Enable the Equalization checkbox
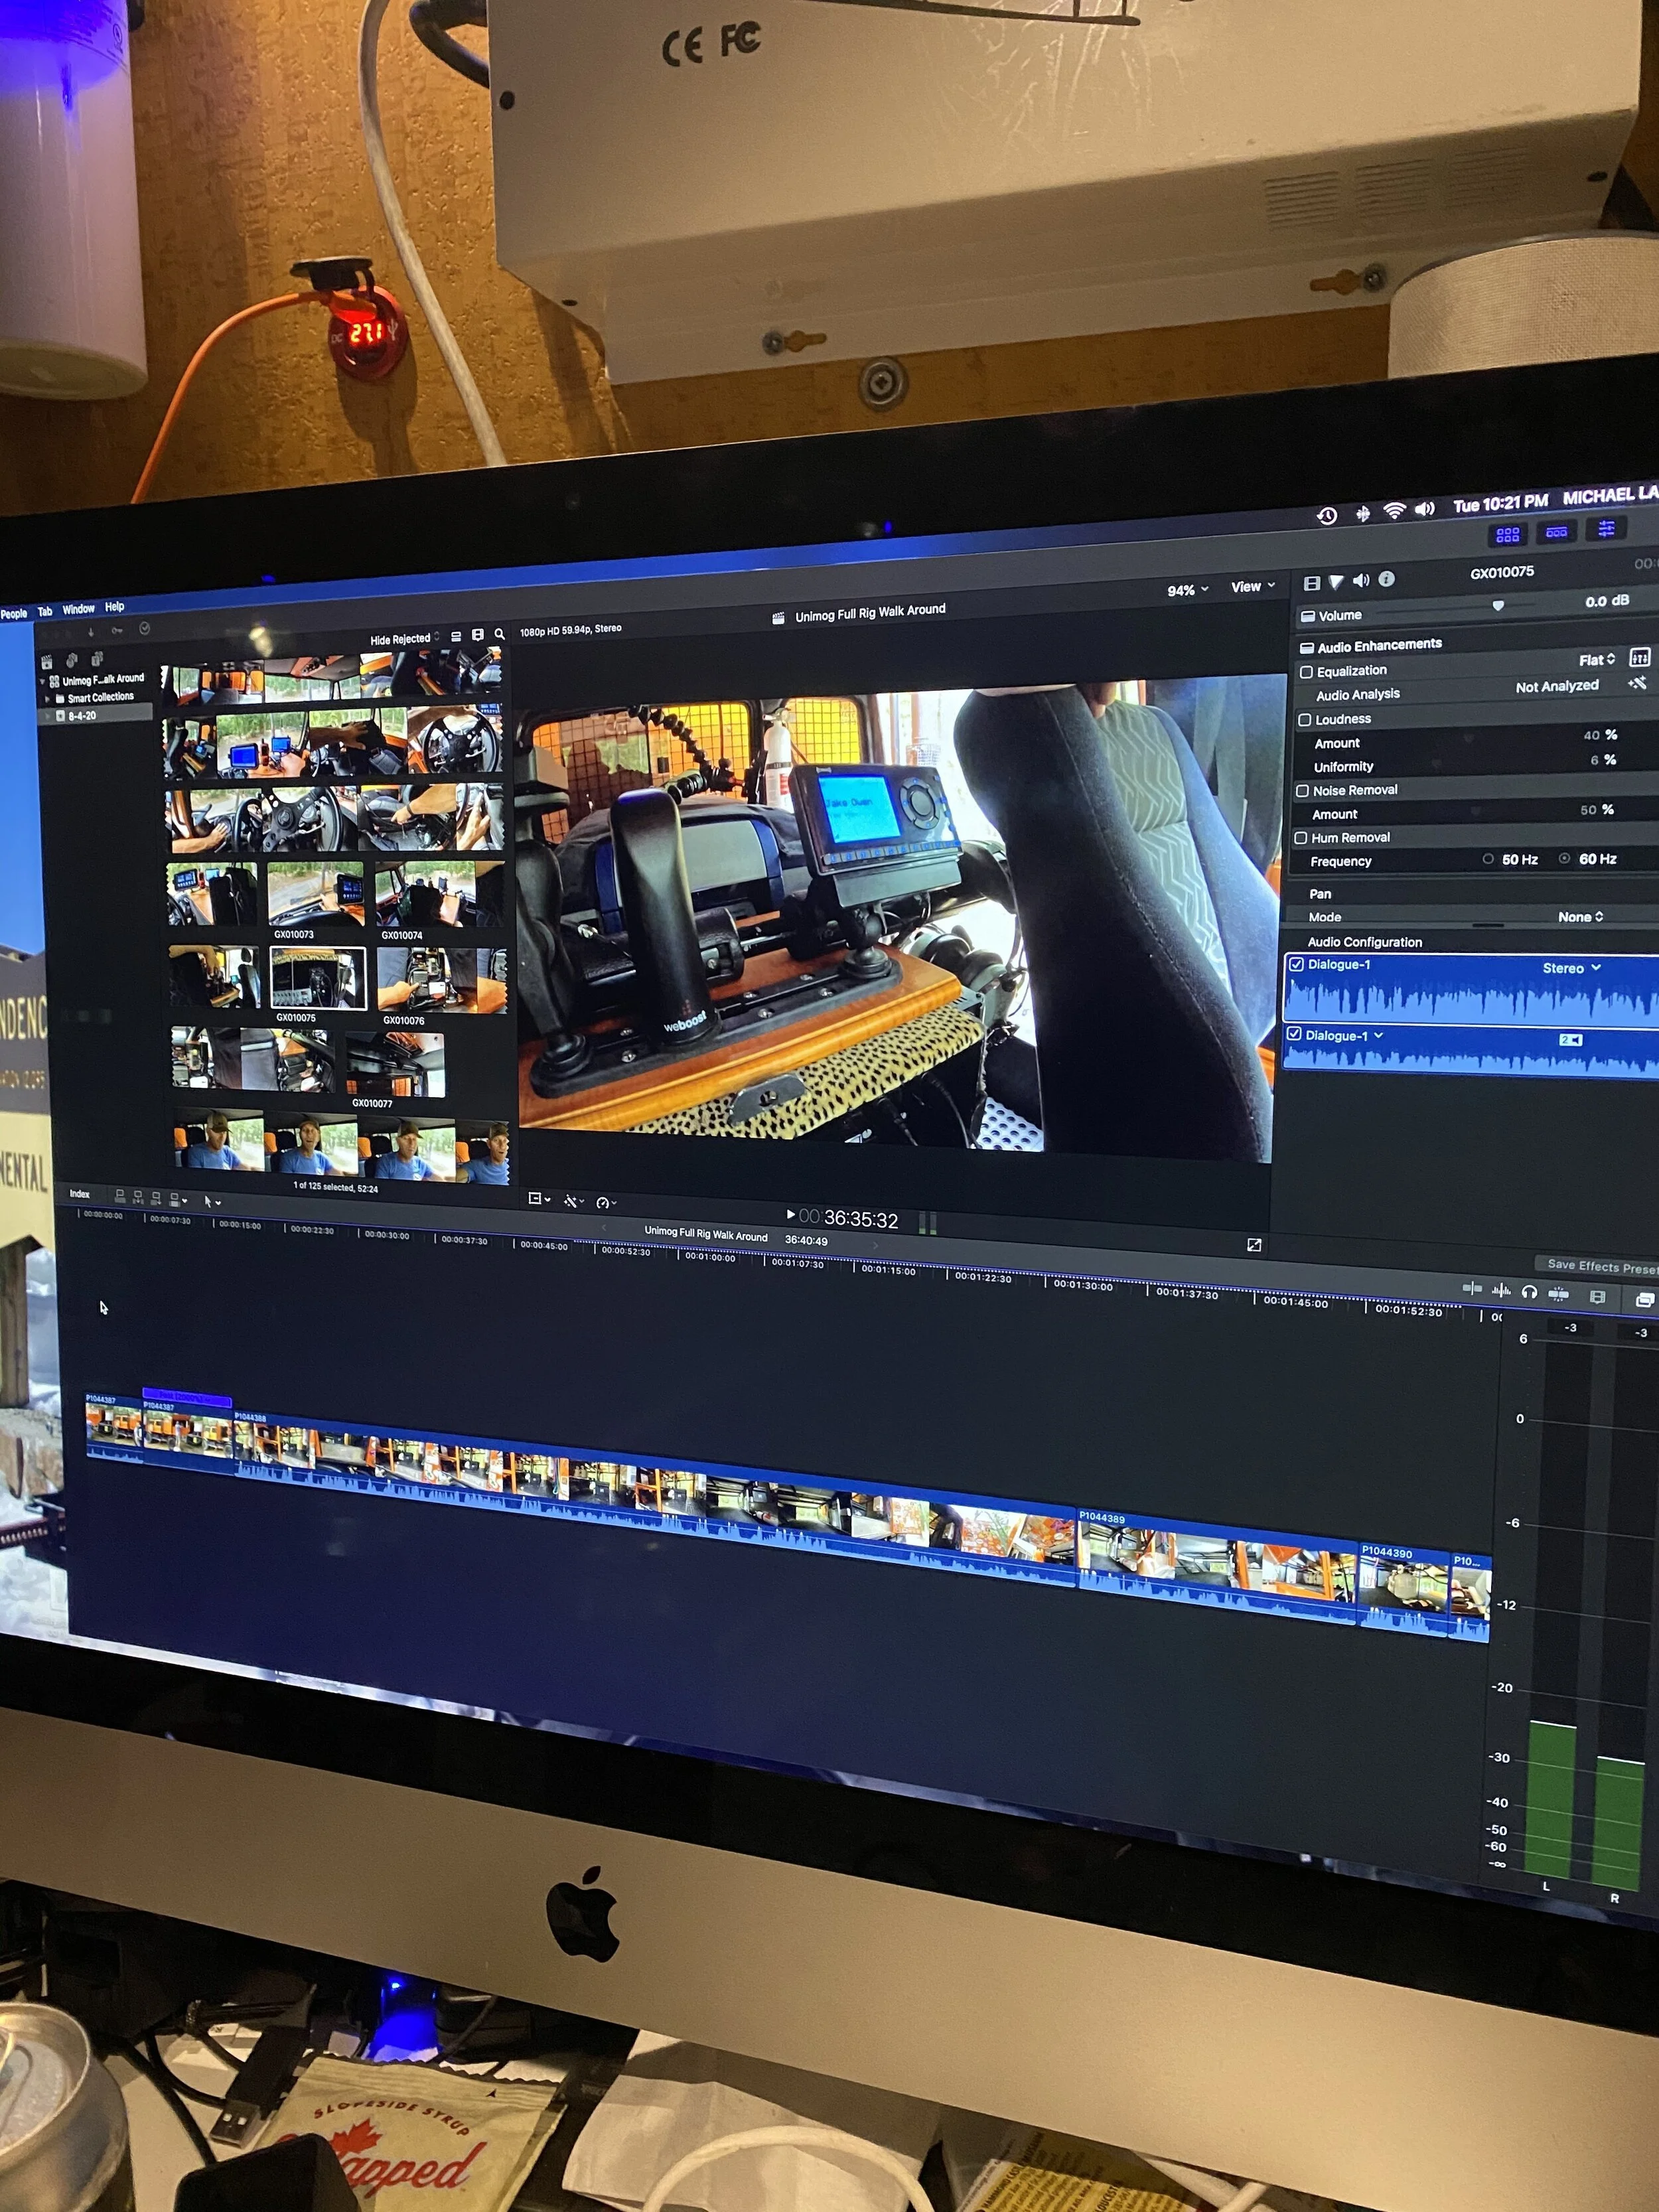 pos(1306,672)
